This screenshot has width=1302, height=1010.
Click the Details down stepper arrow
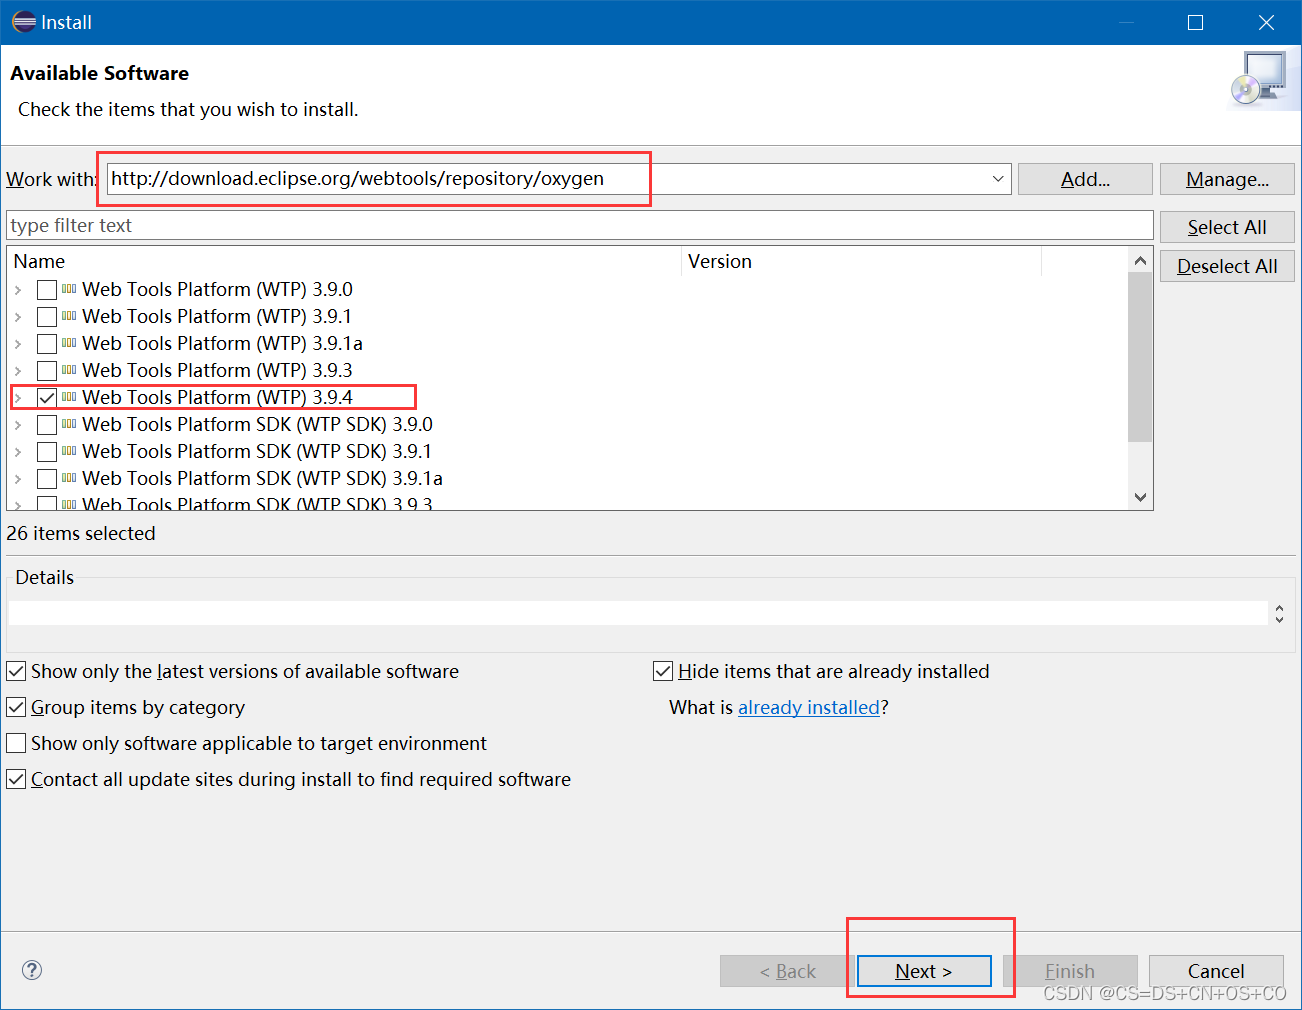(x=1279, y=619)
